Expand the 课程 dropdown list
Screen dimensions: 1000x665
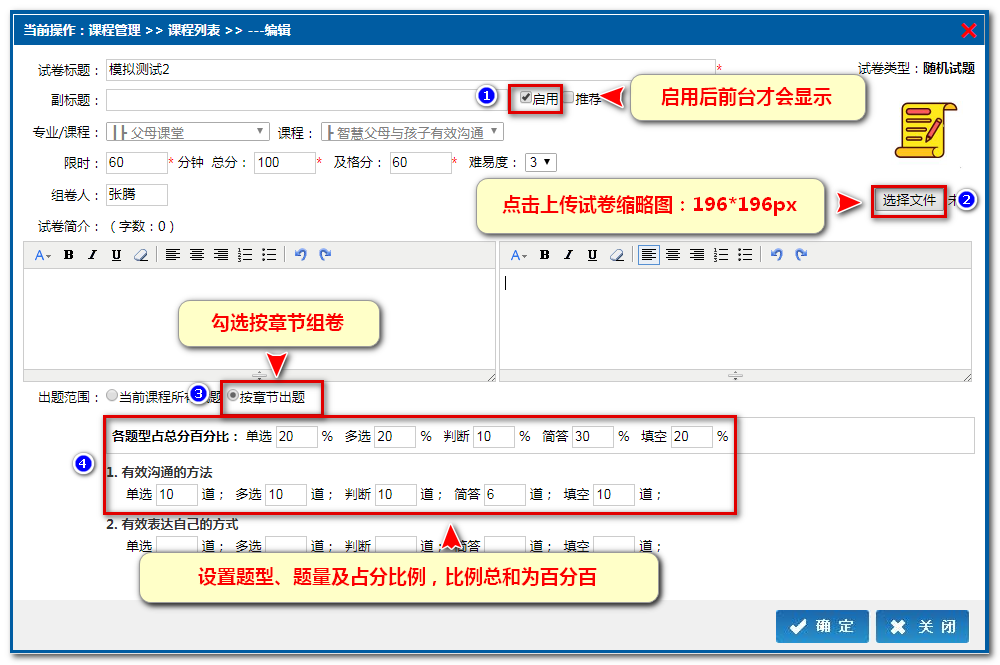pos(412,132)
